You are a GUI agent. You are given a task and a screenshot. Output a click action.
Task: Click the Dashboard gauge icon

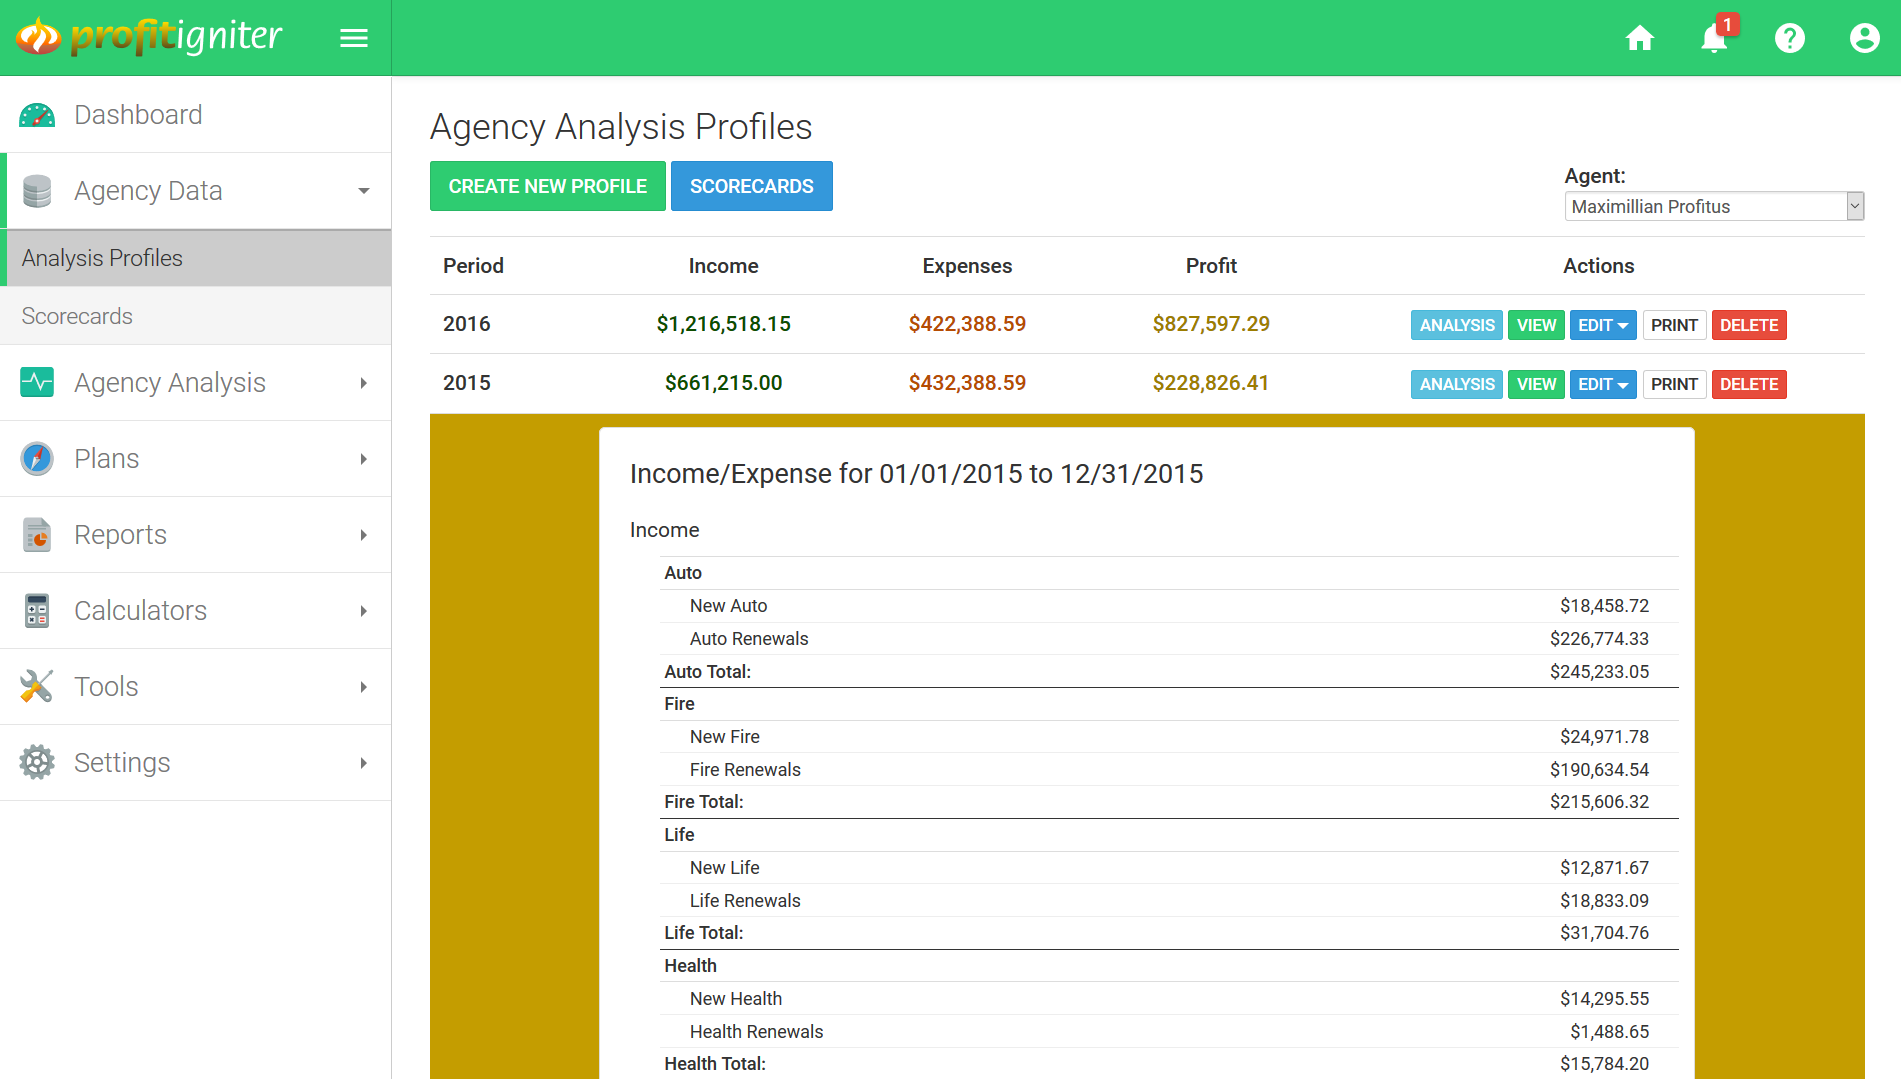37,115
